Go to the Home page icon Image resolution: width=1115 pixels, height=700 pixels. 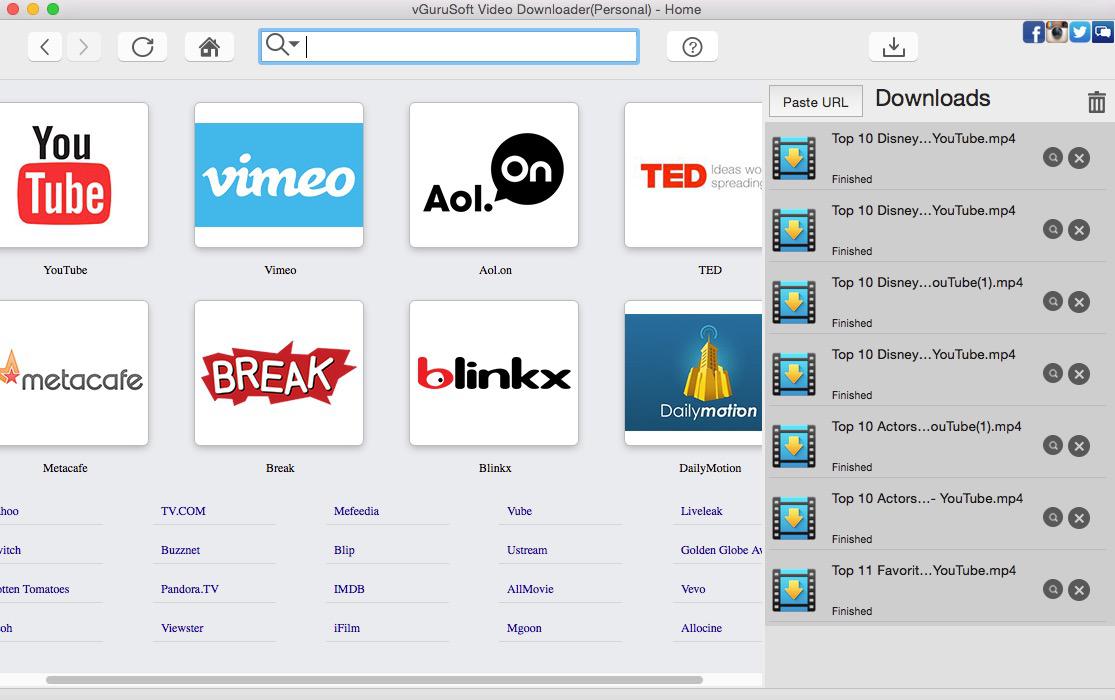tap(209, 47)
